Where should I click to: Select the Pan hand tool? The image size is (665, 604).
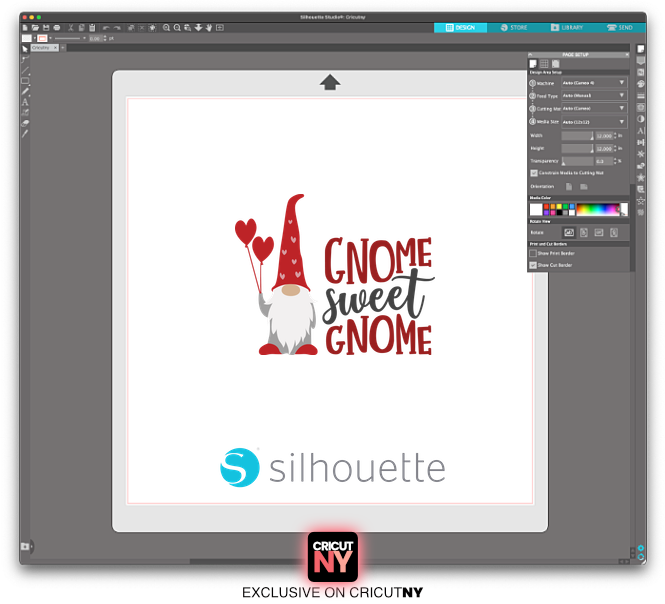pyautogui.click(x=209, y=28)
